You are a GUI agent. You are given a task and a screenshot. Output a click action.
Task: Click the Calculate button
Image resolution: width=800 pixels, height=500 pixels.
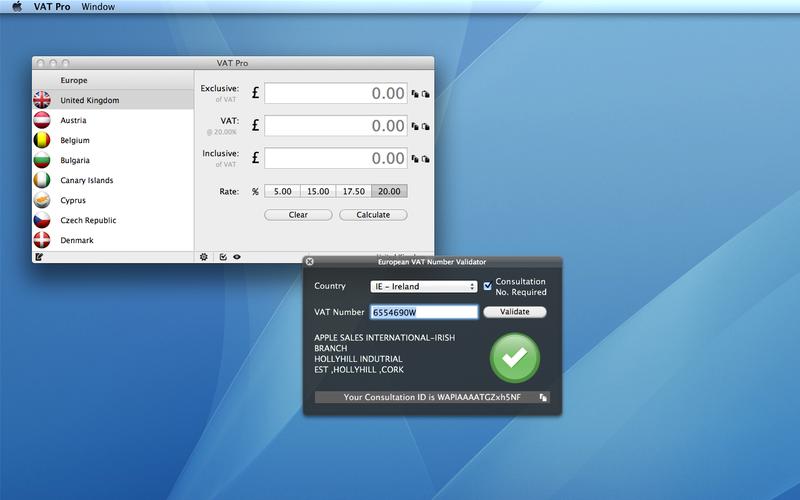click(373, 215)
